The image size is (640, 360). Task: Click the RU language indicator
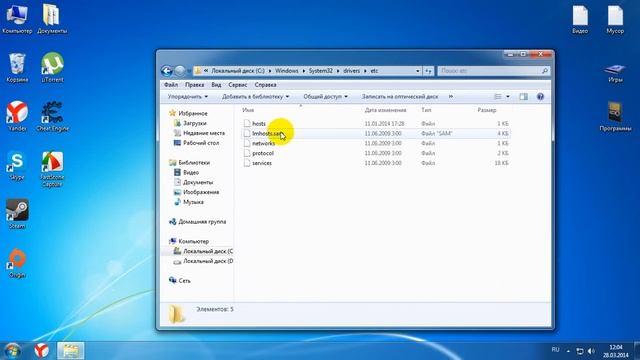point(556,350)
